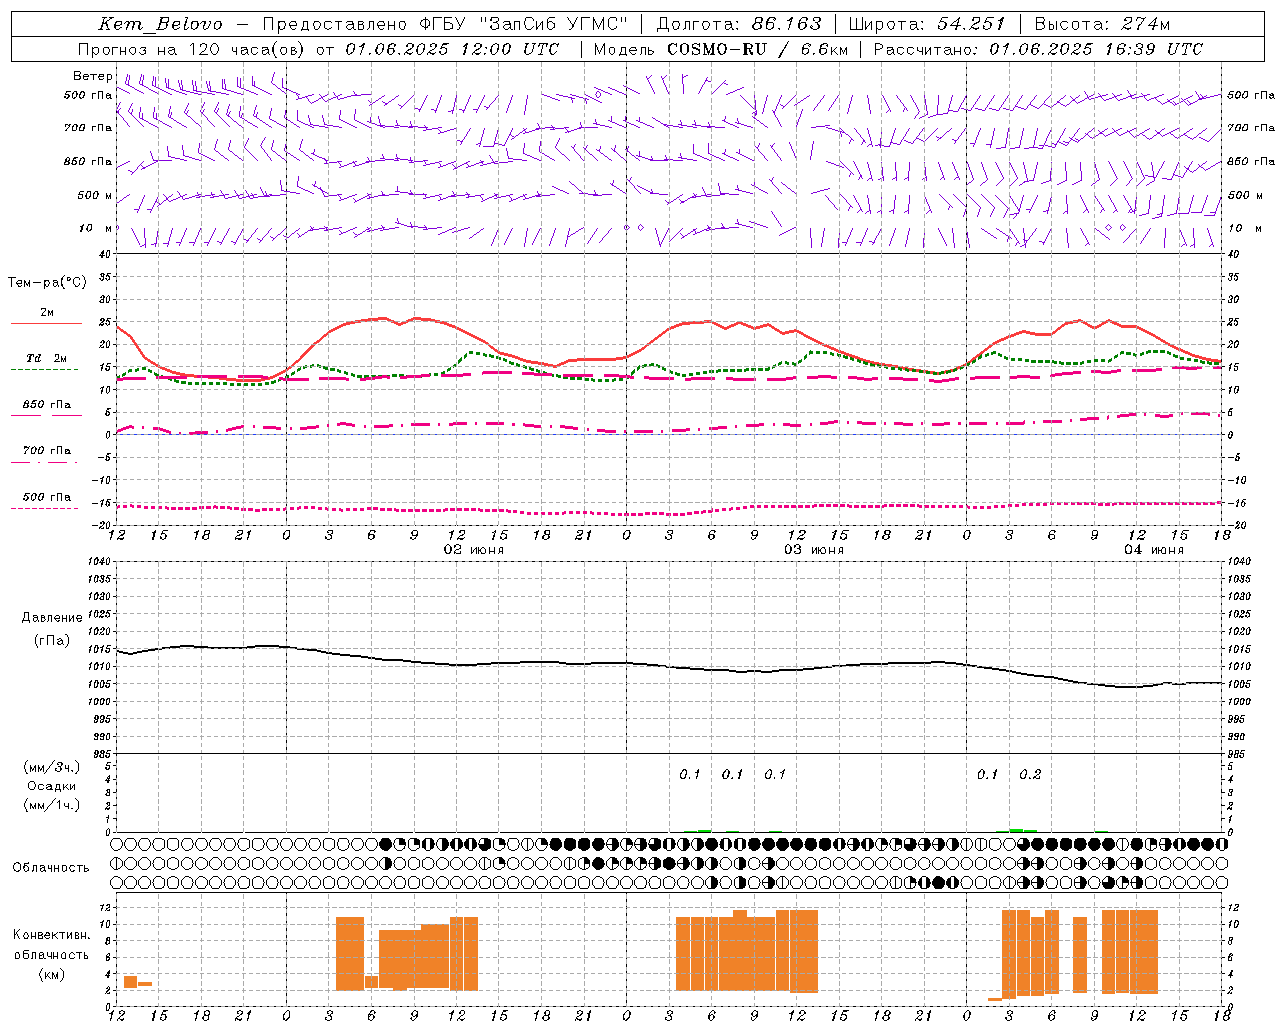Click the line sample under legend 850 гПа
1280x1024 pixels.
(44, 416)
